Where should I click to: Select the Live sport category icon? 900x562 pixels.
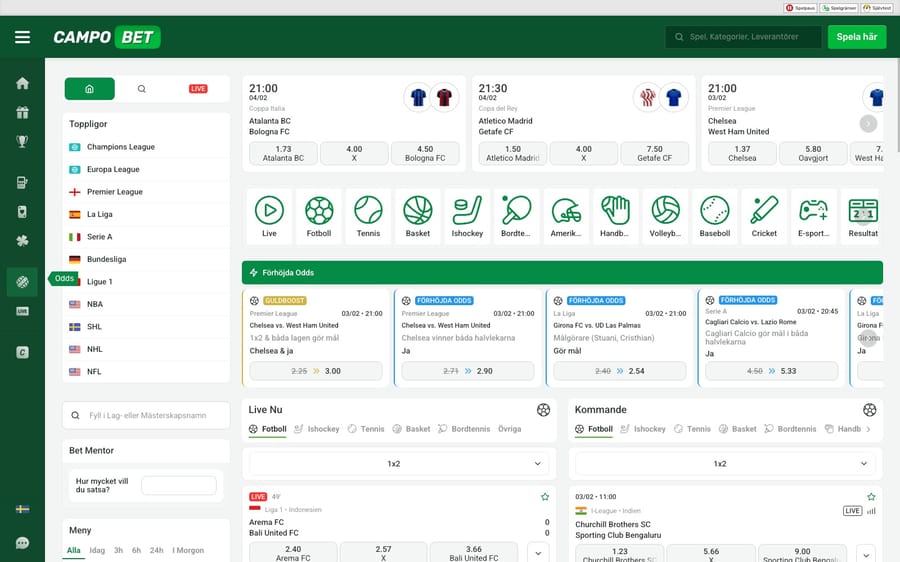(x=269, y=216)
